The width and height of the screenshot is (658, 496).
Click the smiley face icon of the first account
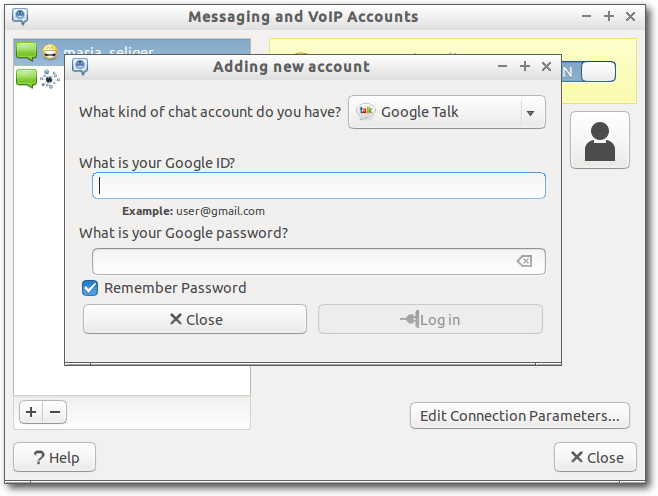point(50,52)
